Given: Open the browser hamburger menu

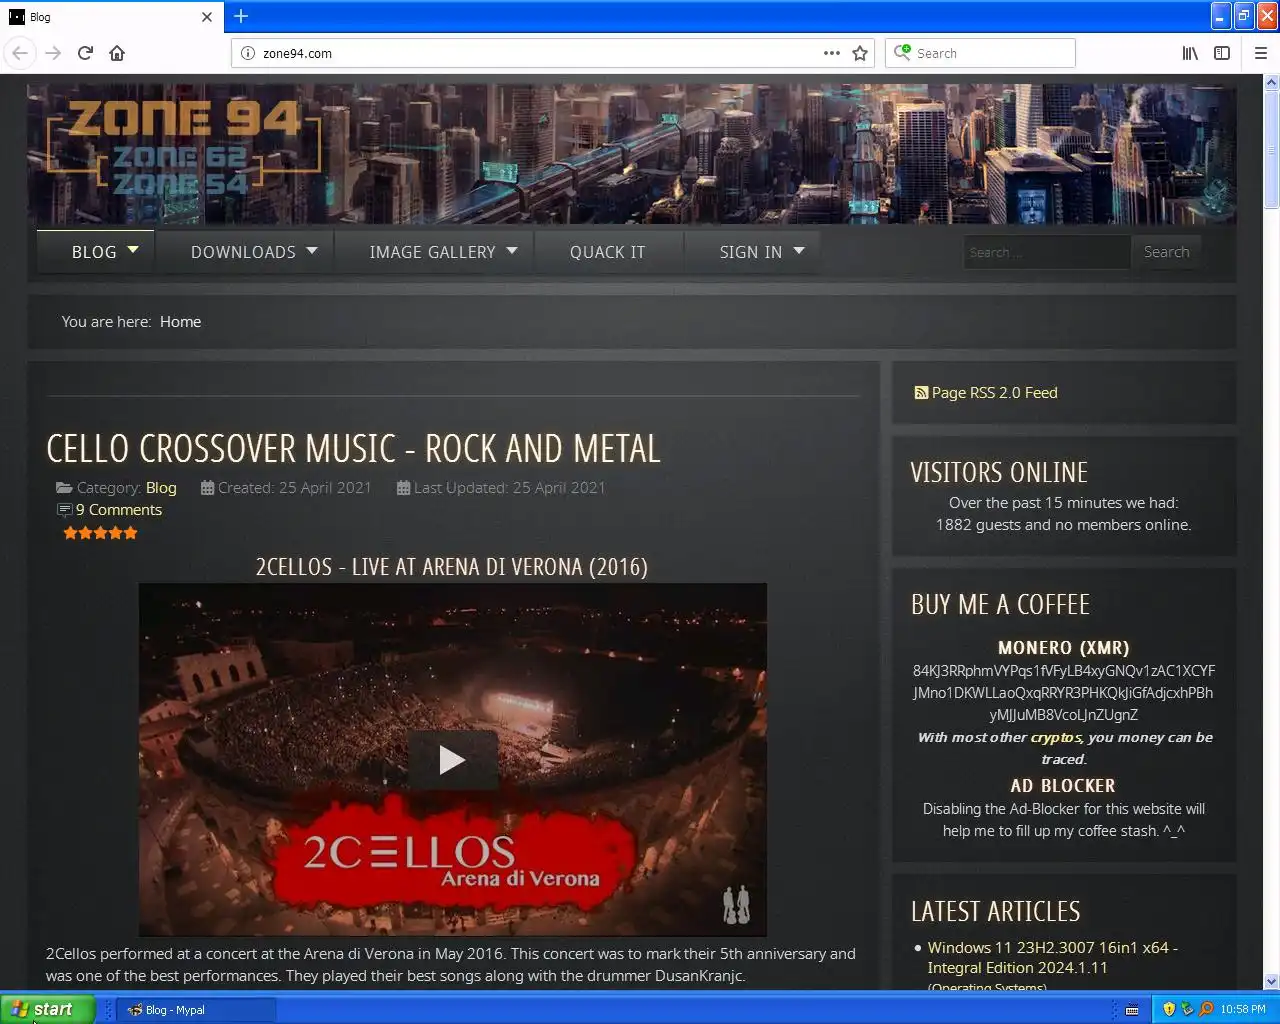Looking at the screenshot, I should [1261, 53].
